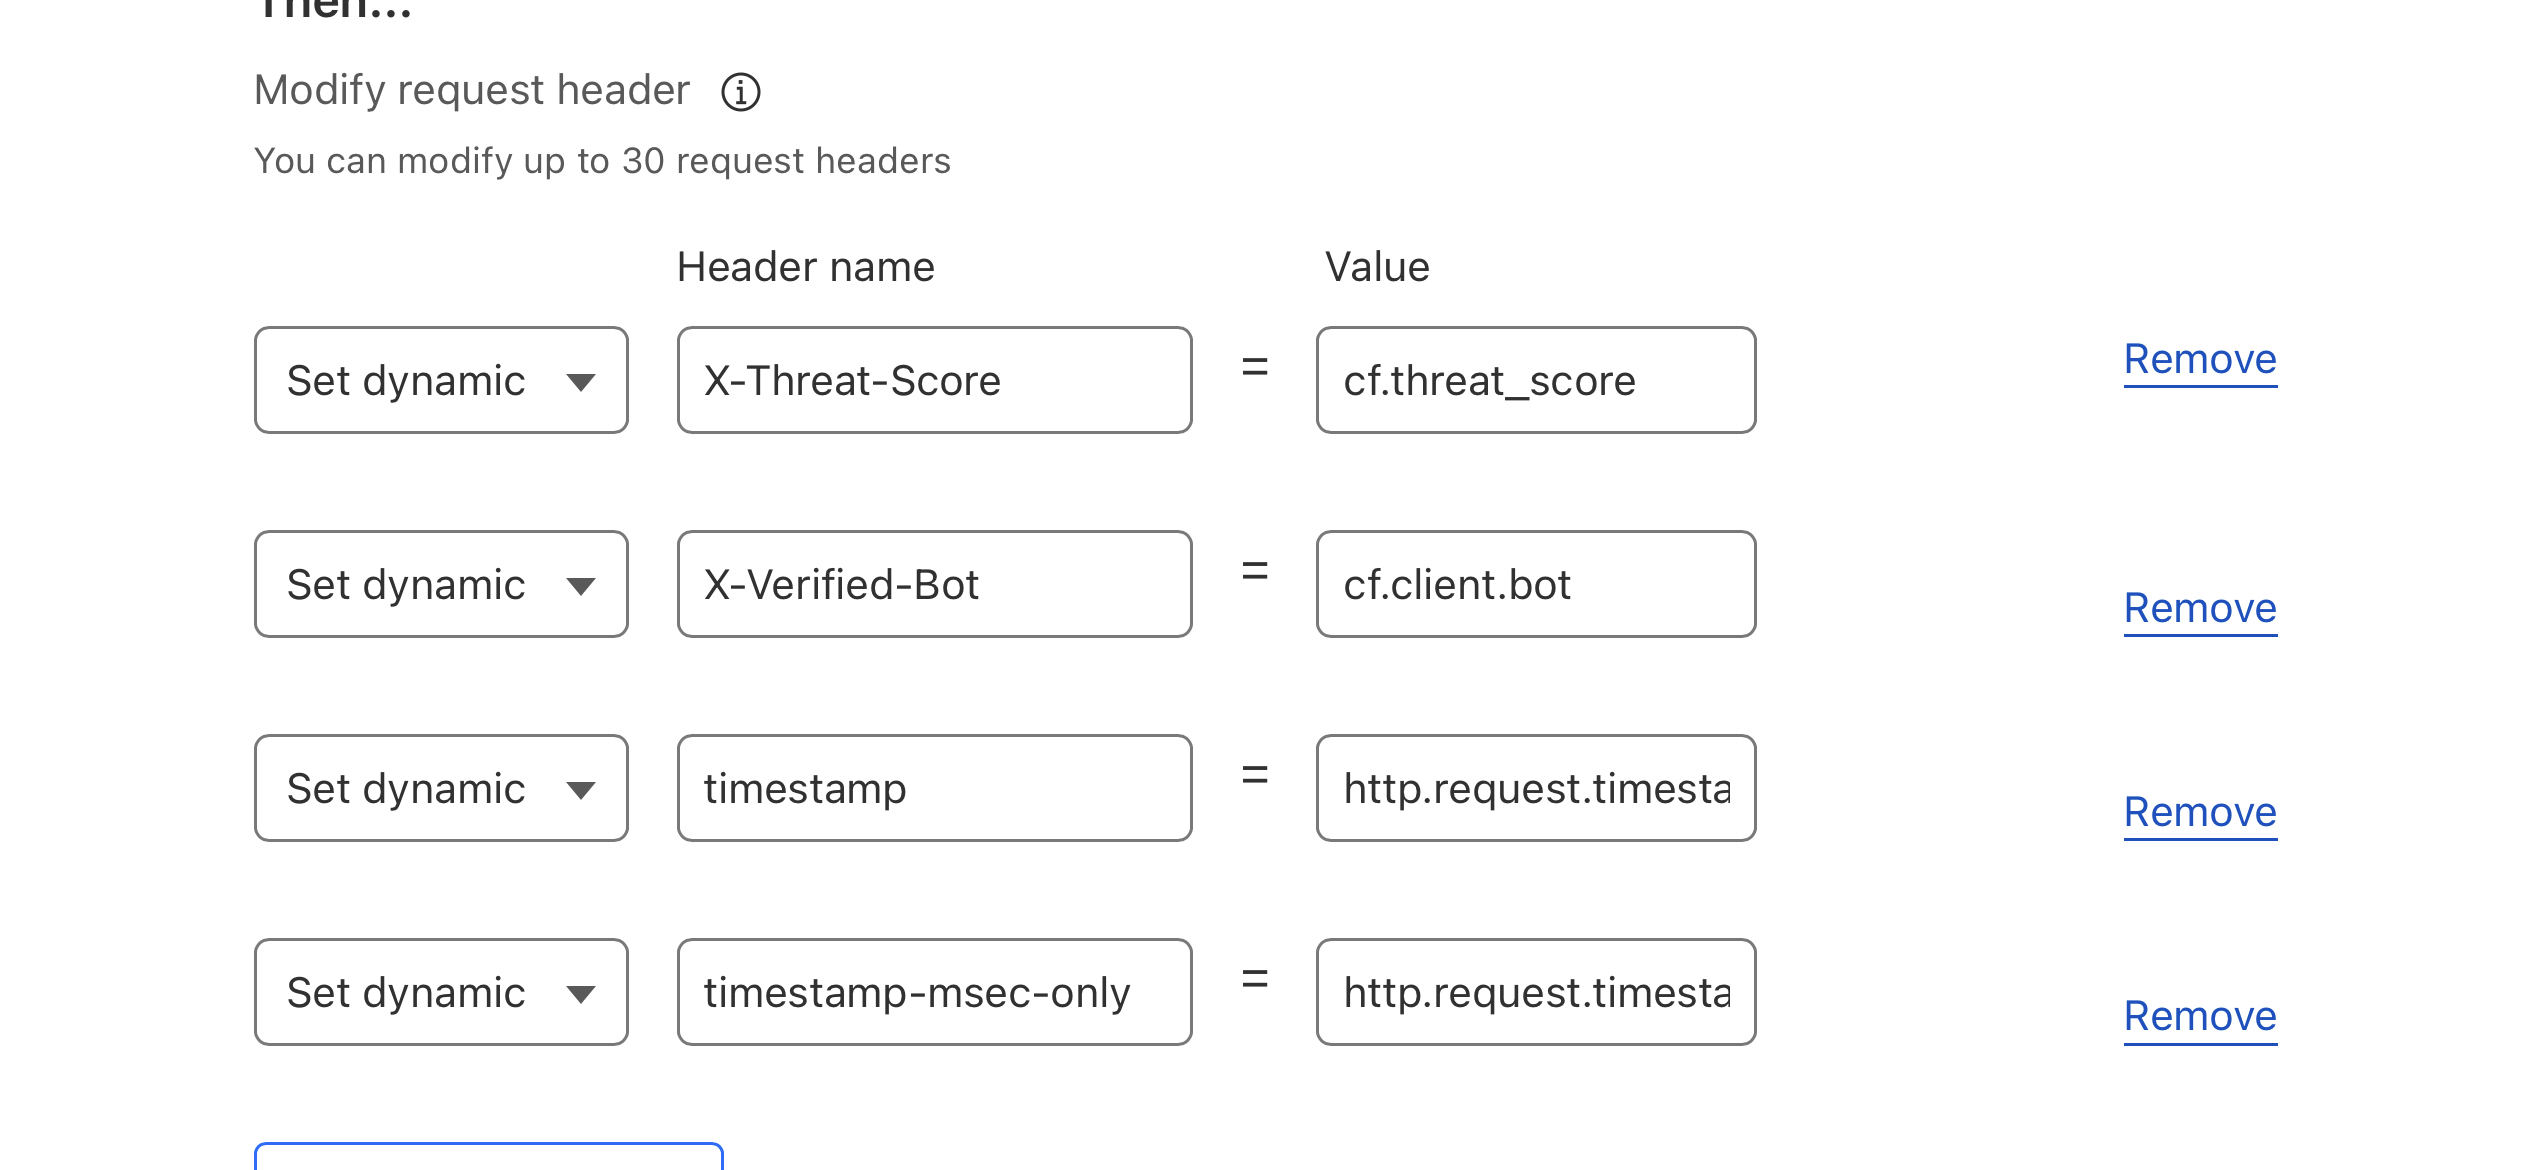
Task: Click the dropdown arrow in the timestamp-msec-only row
Action: [x=581, y=994]
